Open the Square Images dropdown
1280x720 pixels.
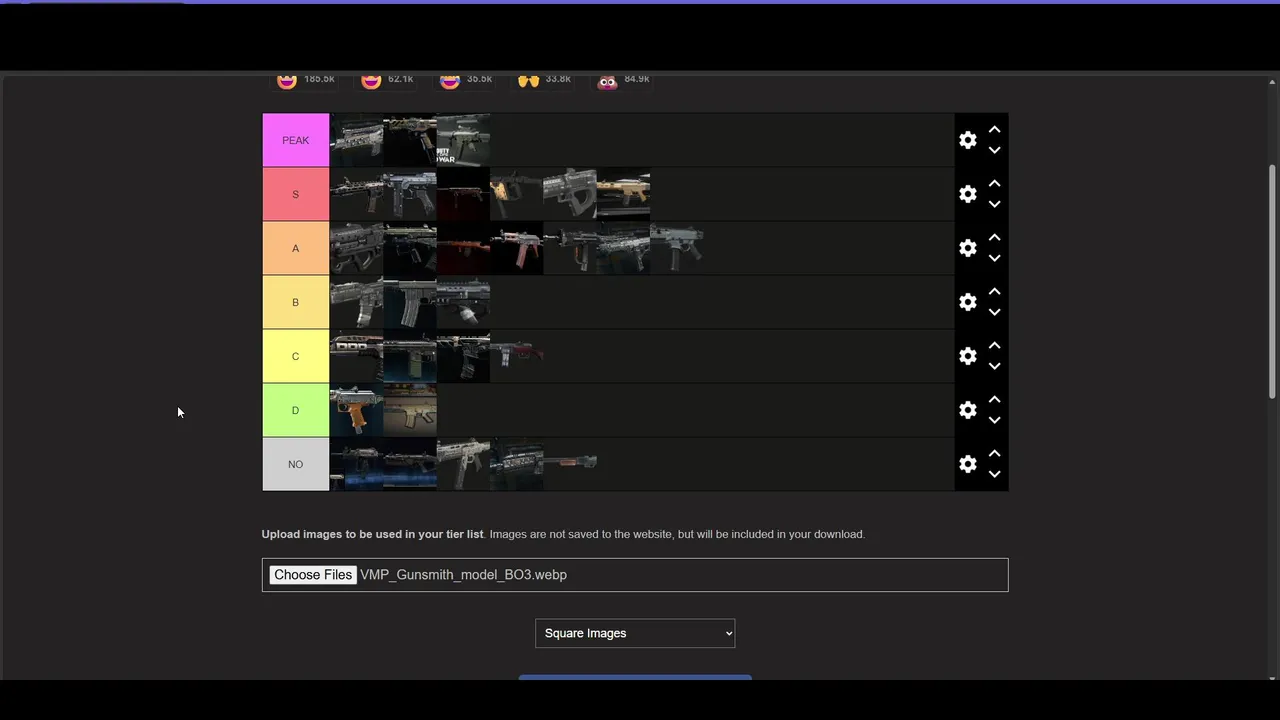click(x=635, y=633)
